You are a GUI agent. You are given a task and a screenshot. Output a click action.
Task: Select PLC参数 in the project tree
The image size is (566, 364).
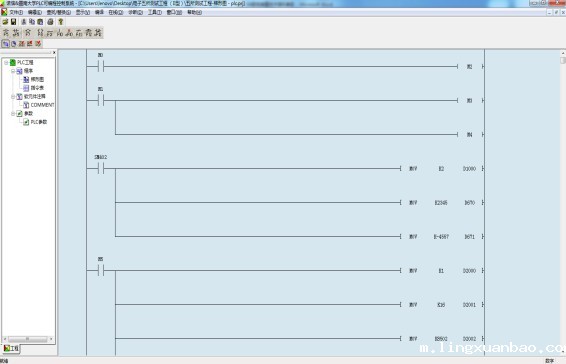click(39, 122)
